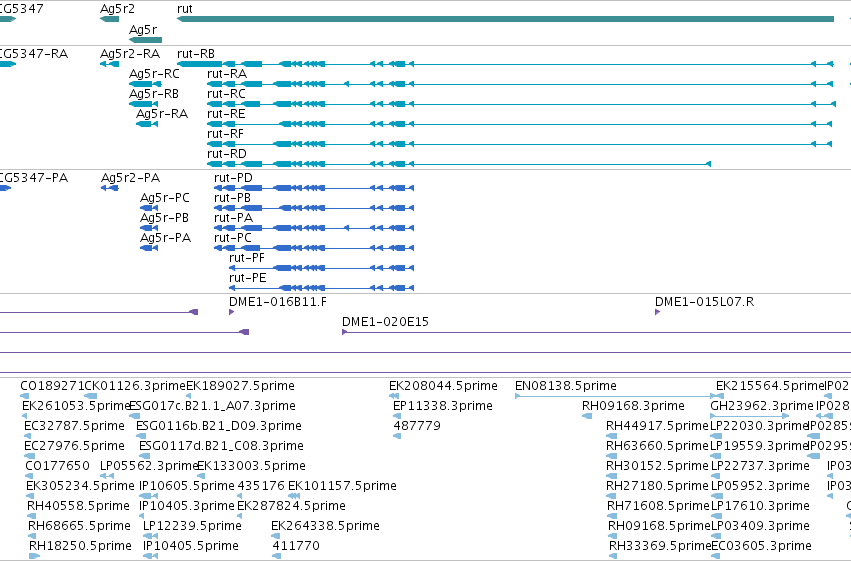Open the EK287824.5prime EST label
Screen dimensions: 851x561
click(291, 507)
